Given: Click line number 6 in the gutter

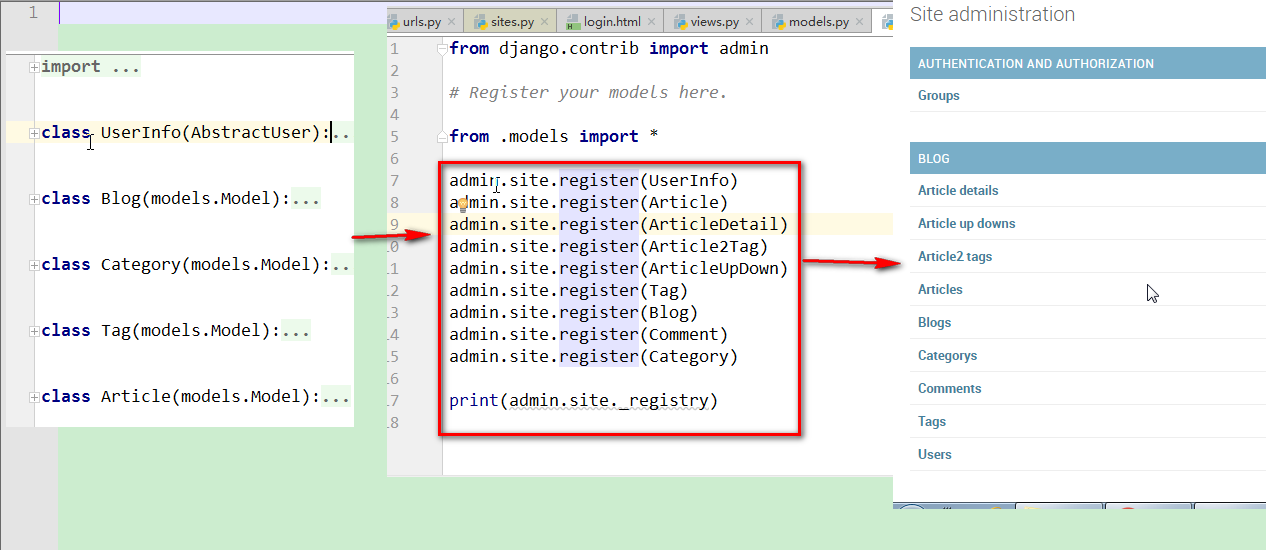Looking at the screenshot, I should (394, 159).
